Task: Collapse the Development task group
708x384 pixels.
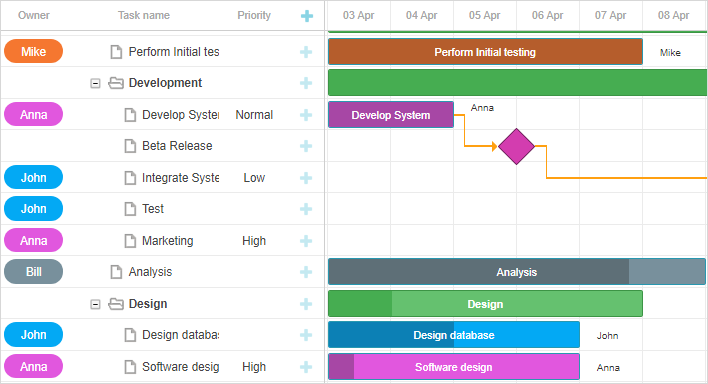Action: click(95, 83)
